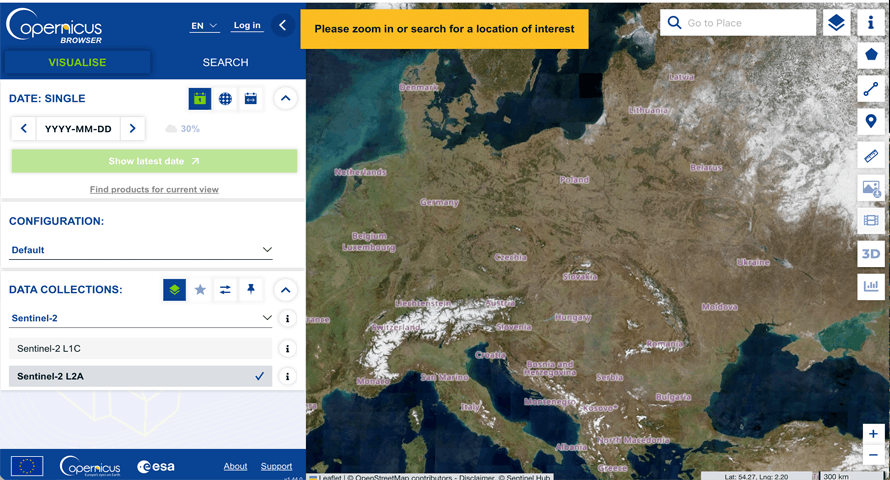Select data collections layers icon
This screenshot has height=480, width=890.
(174, 290)
